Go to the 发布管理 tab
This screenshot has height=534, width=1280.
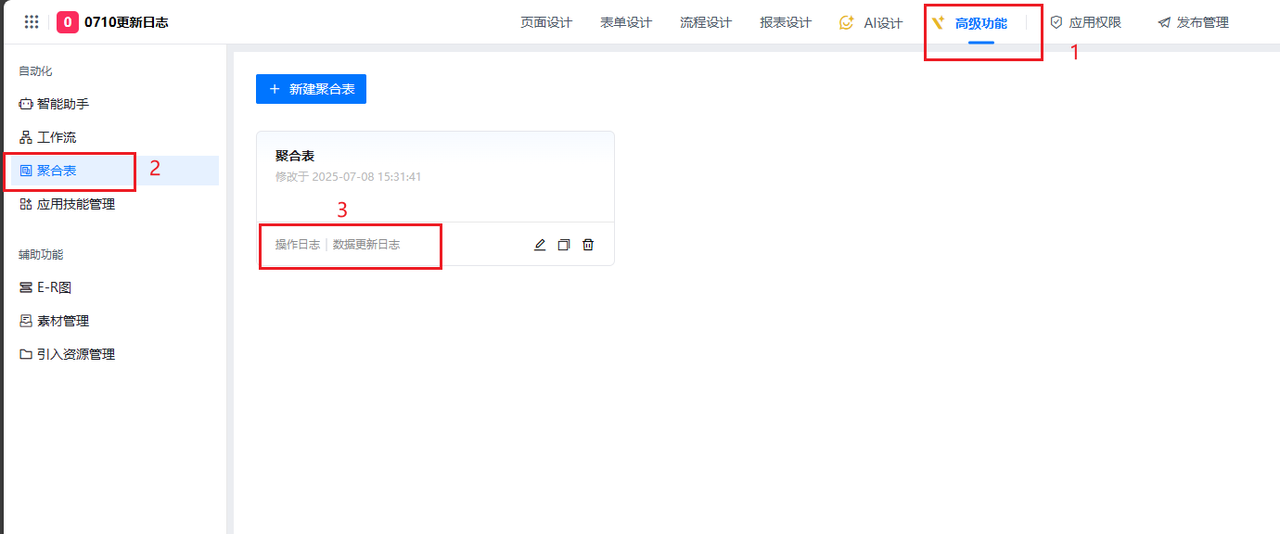[x=1193, y=22]
